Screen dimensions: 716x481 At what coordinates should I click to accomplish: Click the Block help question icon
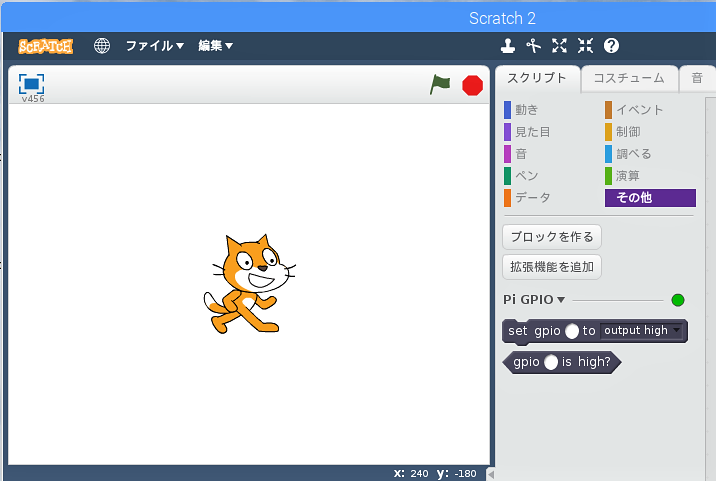611,46
